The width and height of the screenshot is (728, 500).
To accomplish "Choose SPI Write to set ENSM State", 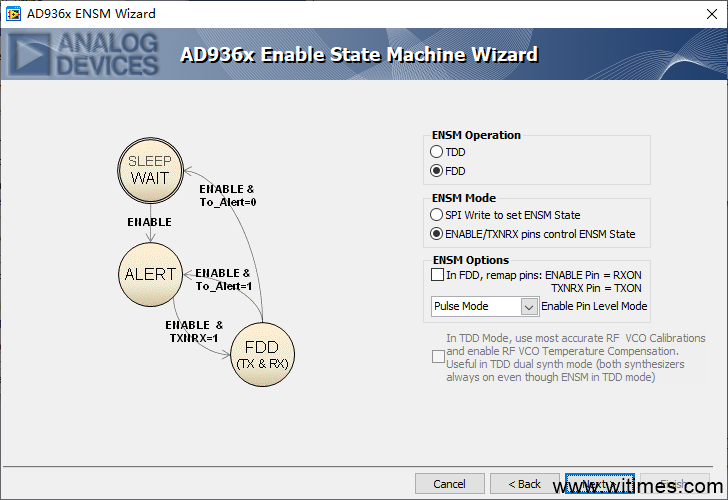I will pyautogui.click(x=436, y=215).
